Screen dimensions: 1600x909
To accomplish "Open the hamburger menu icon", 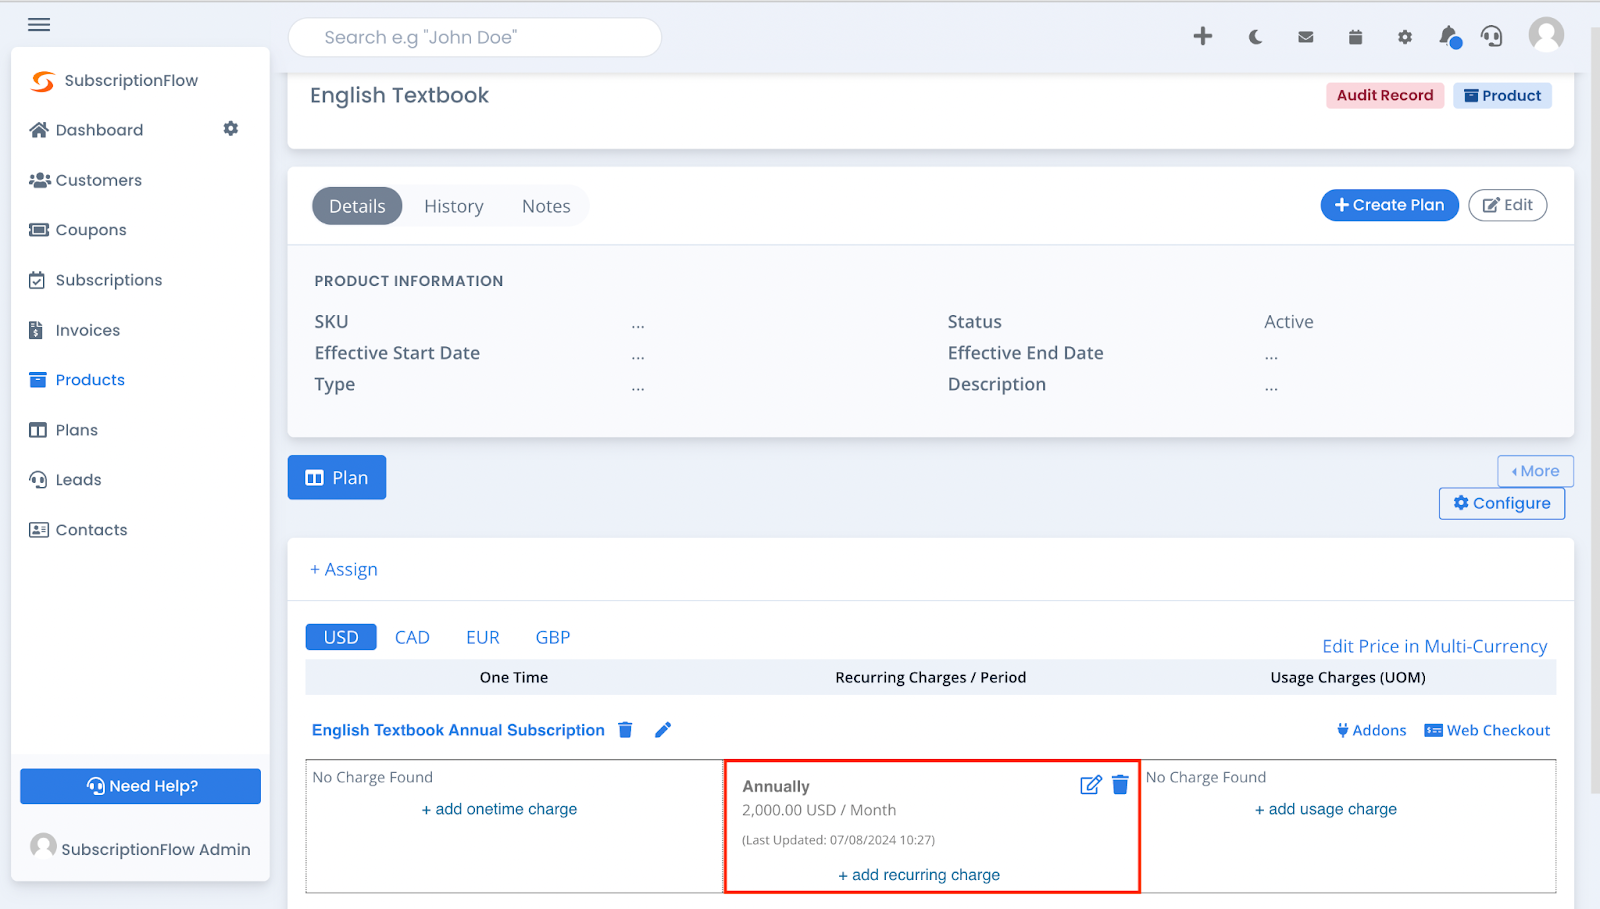I will pyautogui.click(x=39, y=25).
